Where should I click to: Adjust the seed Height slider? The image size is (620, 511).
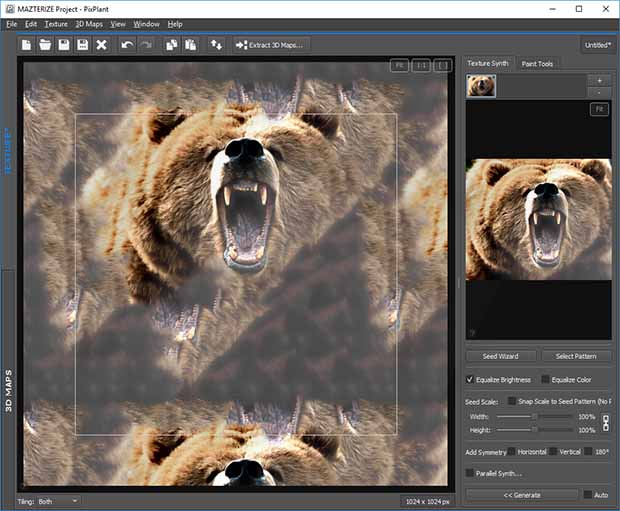[535, 430]
